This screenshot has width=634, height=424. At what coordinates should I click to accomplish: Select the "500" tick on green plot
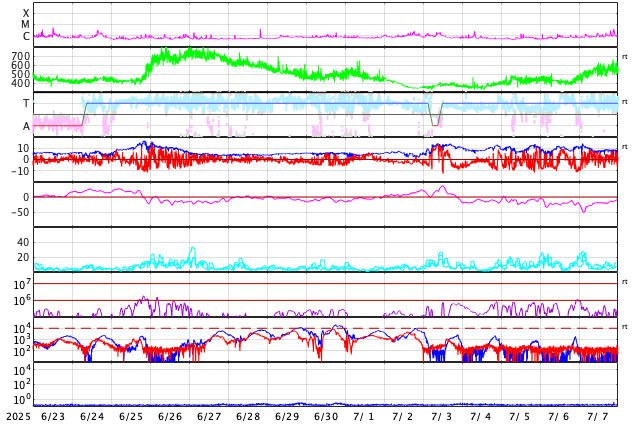click(x=21, y=74)
